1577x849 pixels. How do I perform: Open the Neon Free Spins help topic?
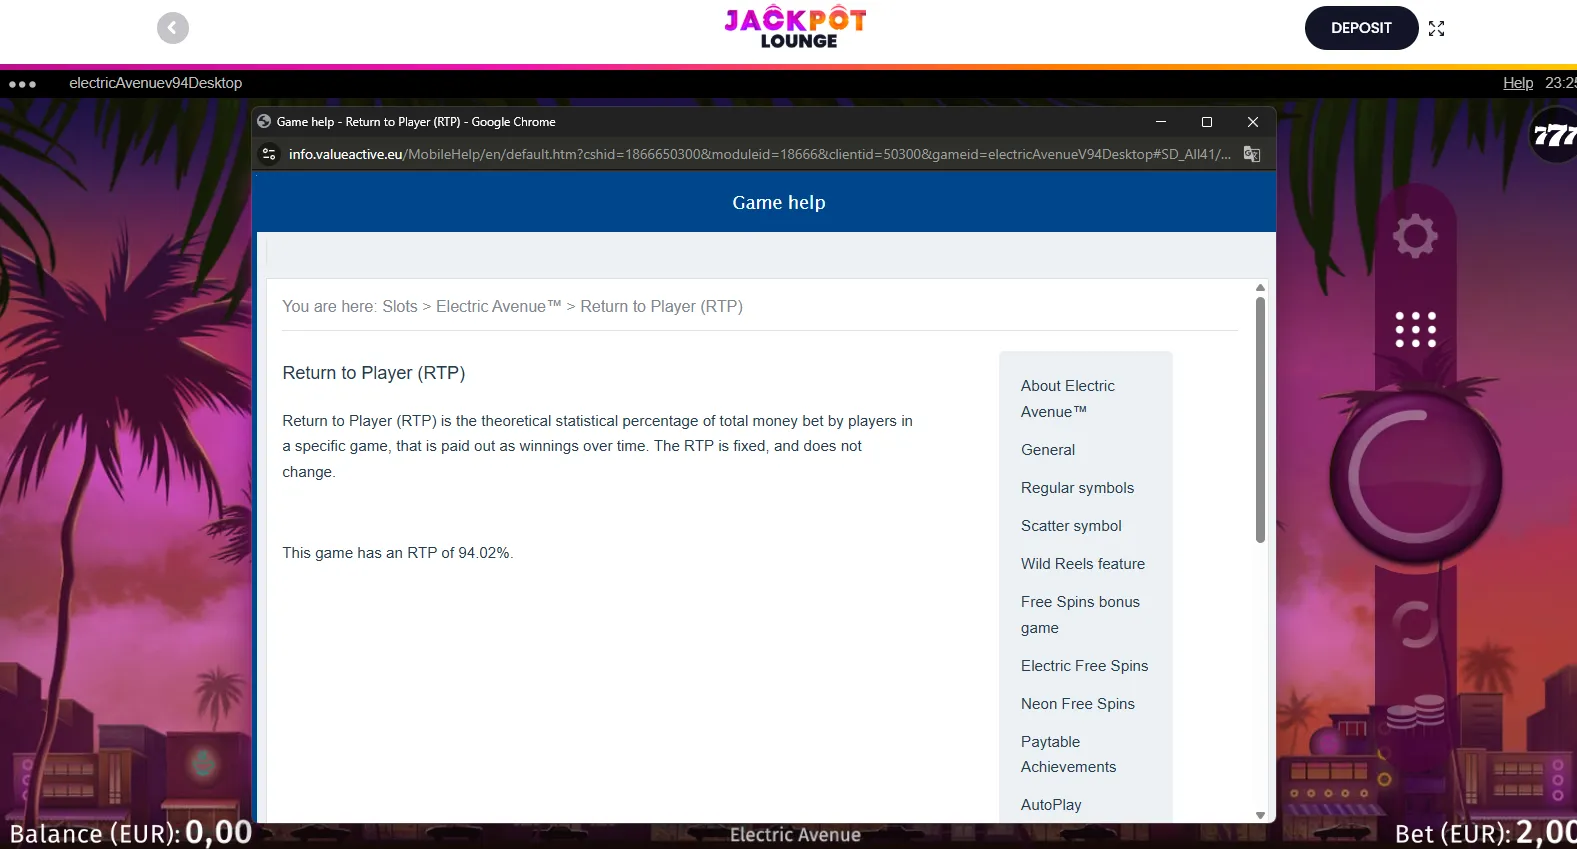tap(1078, 704)
